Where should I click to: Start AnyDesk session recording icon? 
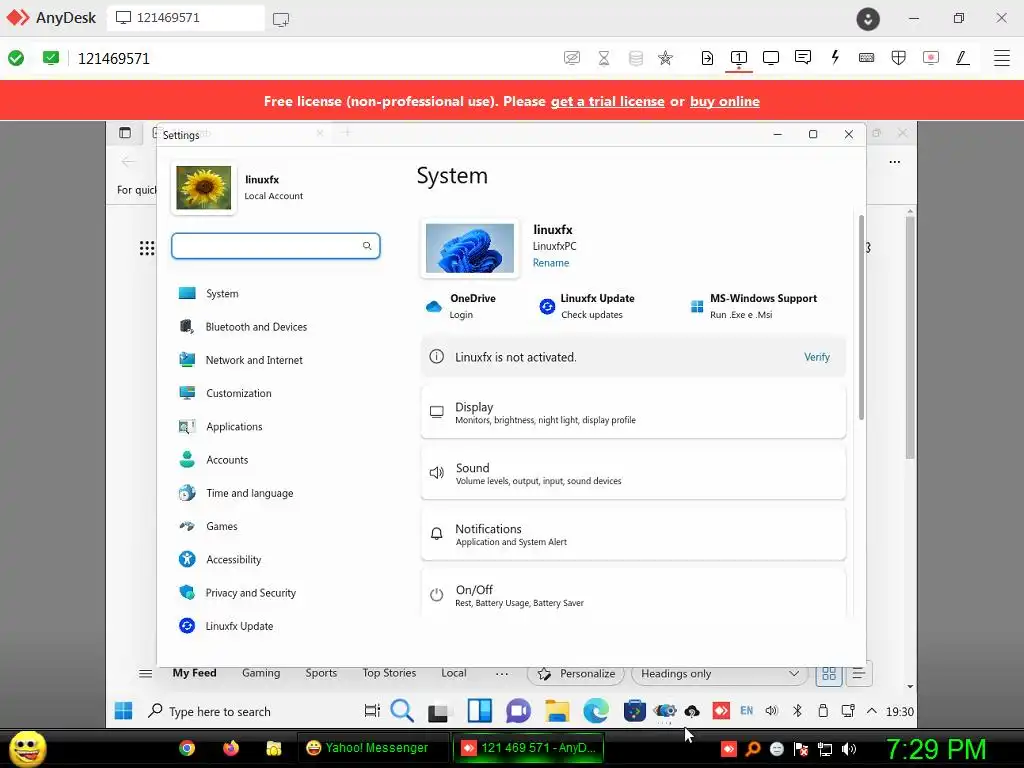point(931,57)
